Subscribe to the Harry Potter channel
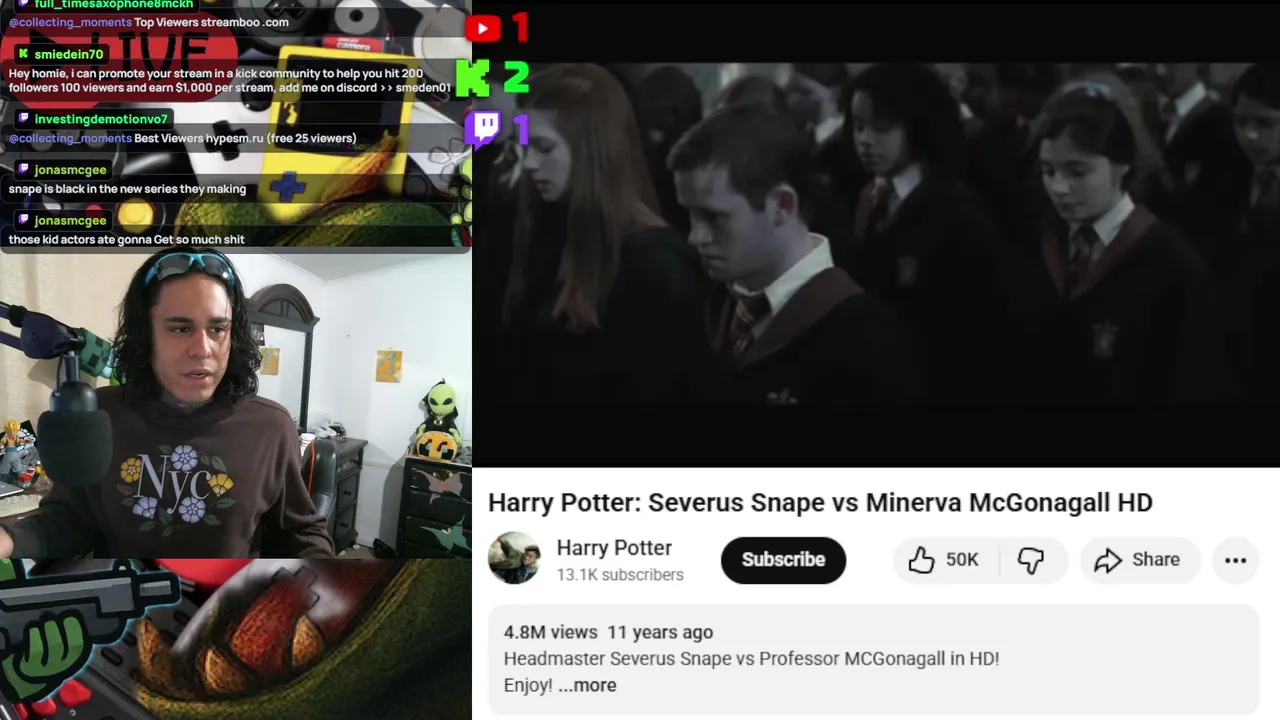Image resolution: width=1280 pixels, height=720 pixels. [x=783, y=560]
